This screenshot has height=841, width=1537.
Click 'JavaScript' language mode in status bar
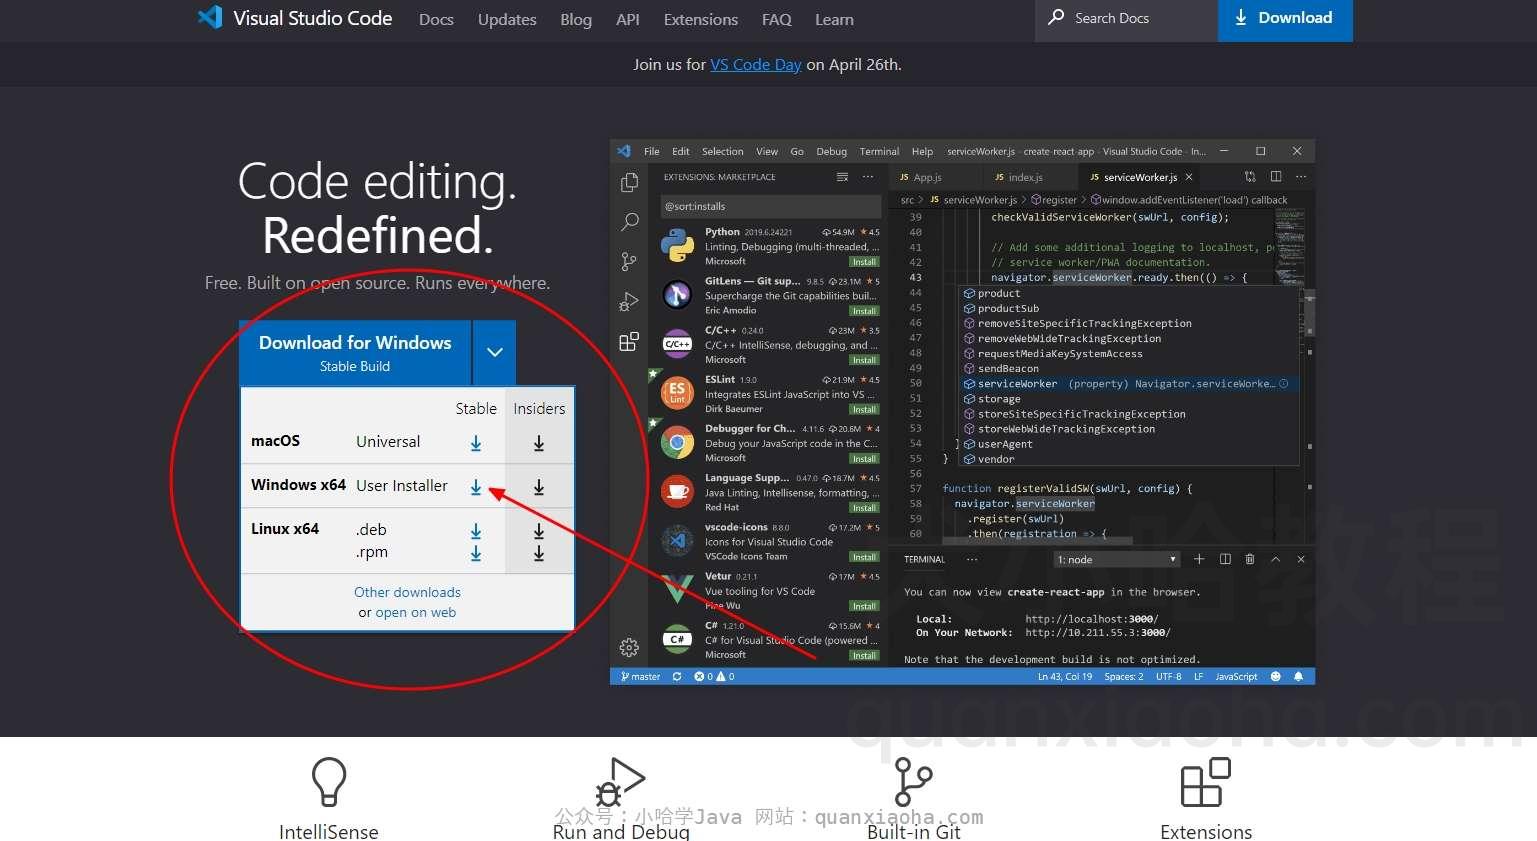(x=1237, y=677)
